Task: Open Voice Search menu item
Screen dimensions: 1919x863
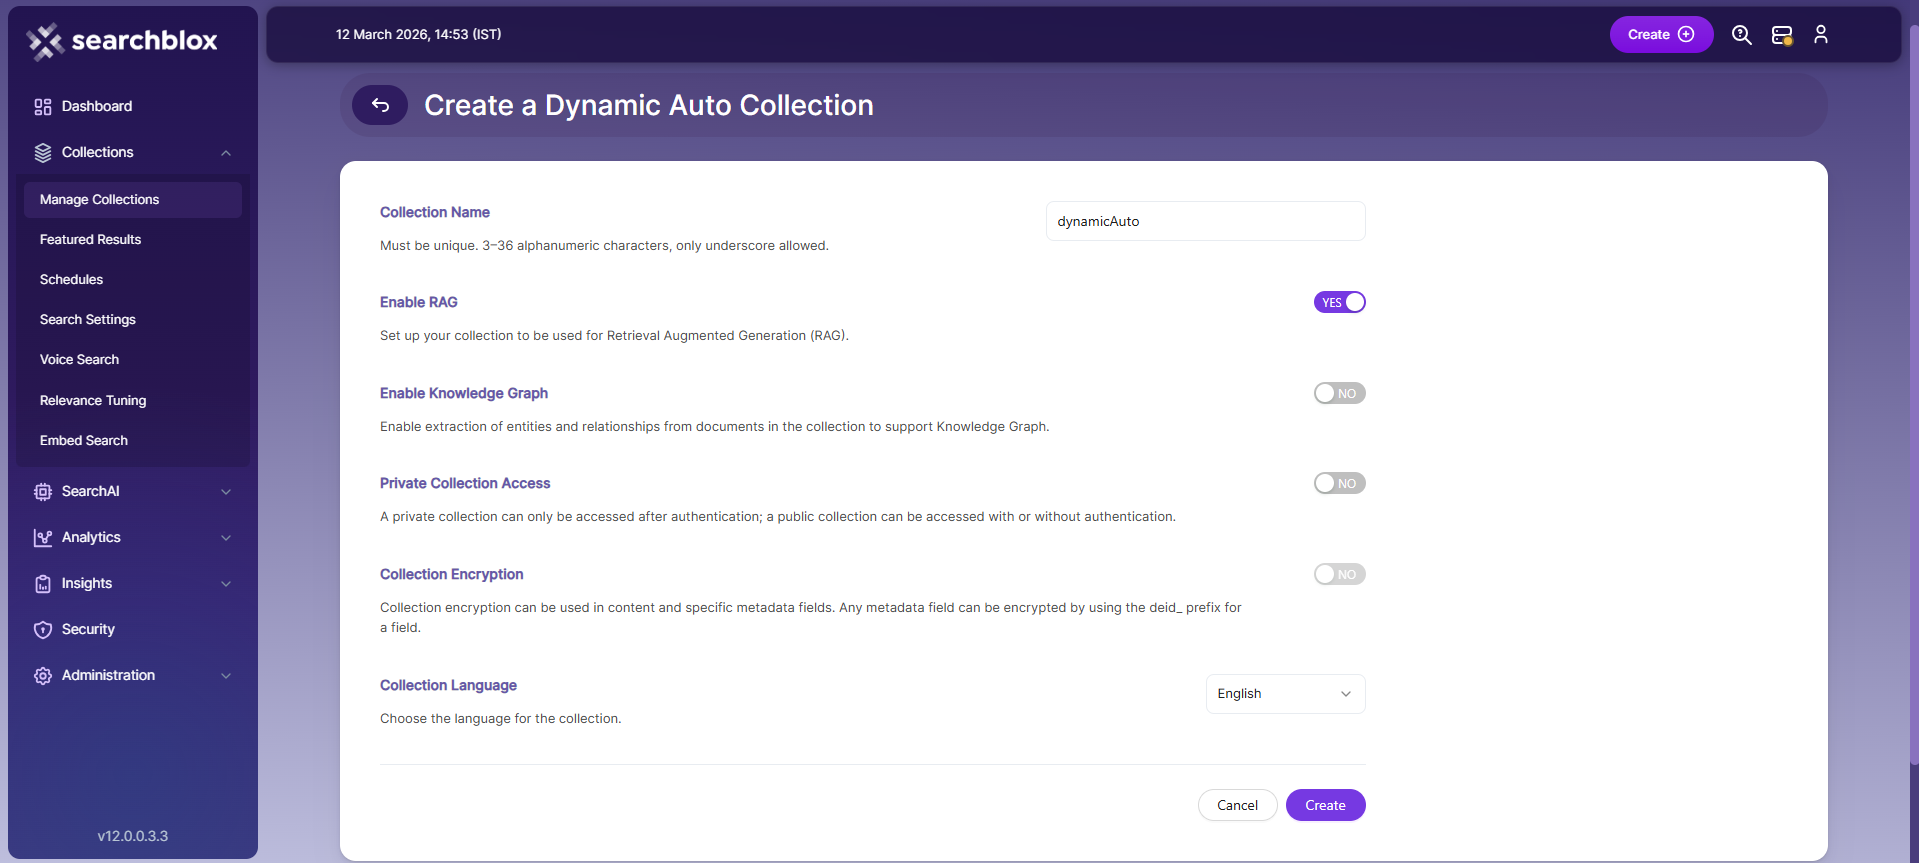Action: (133, 360)
